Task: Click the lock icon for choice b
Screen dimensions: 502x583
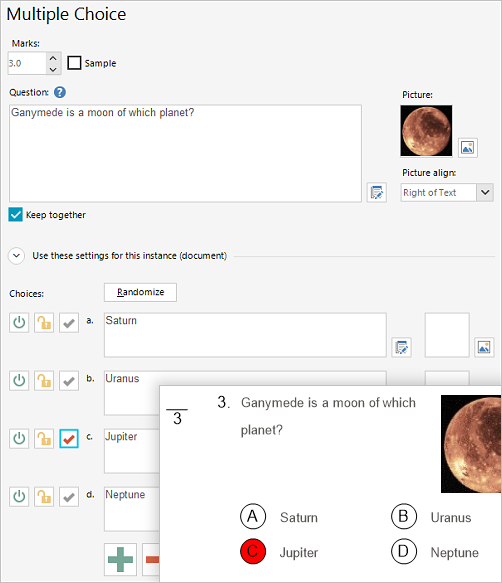Action: (44, 381)
